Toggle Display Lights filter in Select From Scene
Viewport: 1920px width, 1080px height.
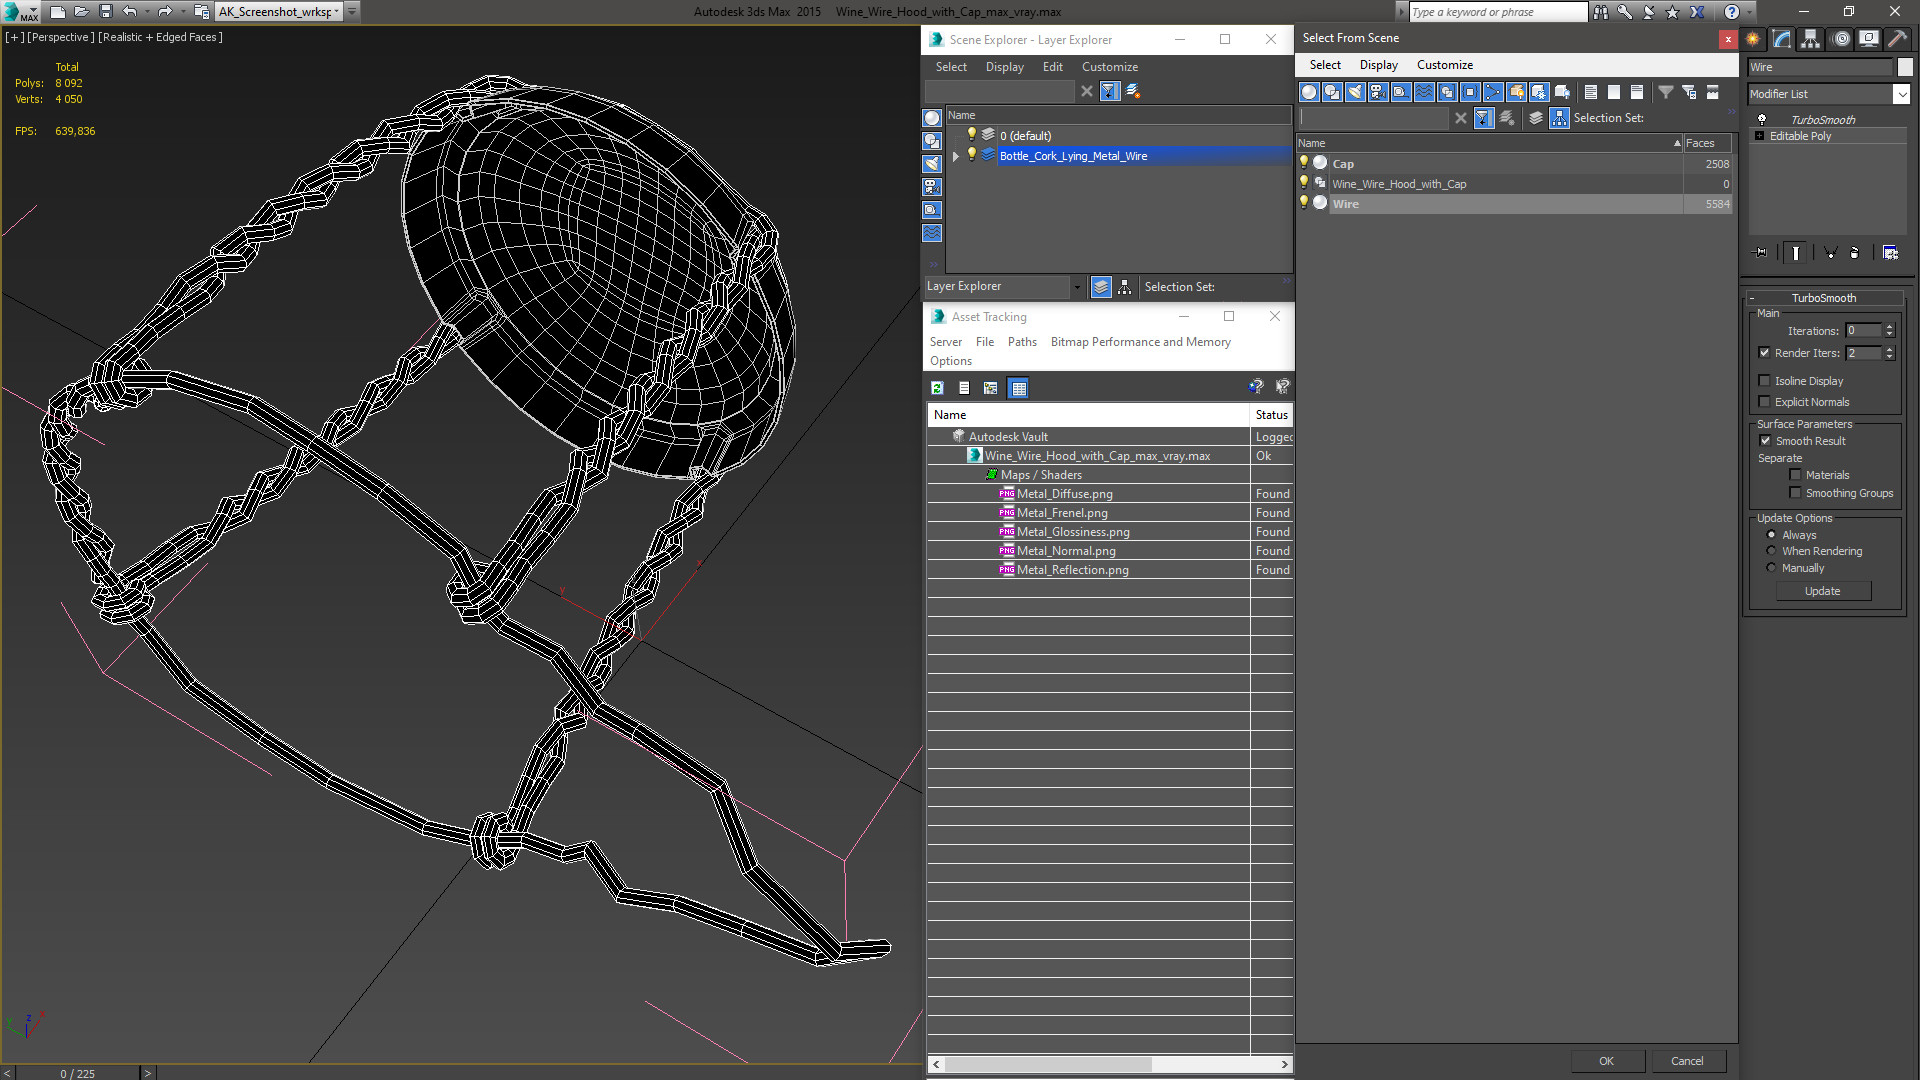[1355, 92]
